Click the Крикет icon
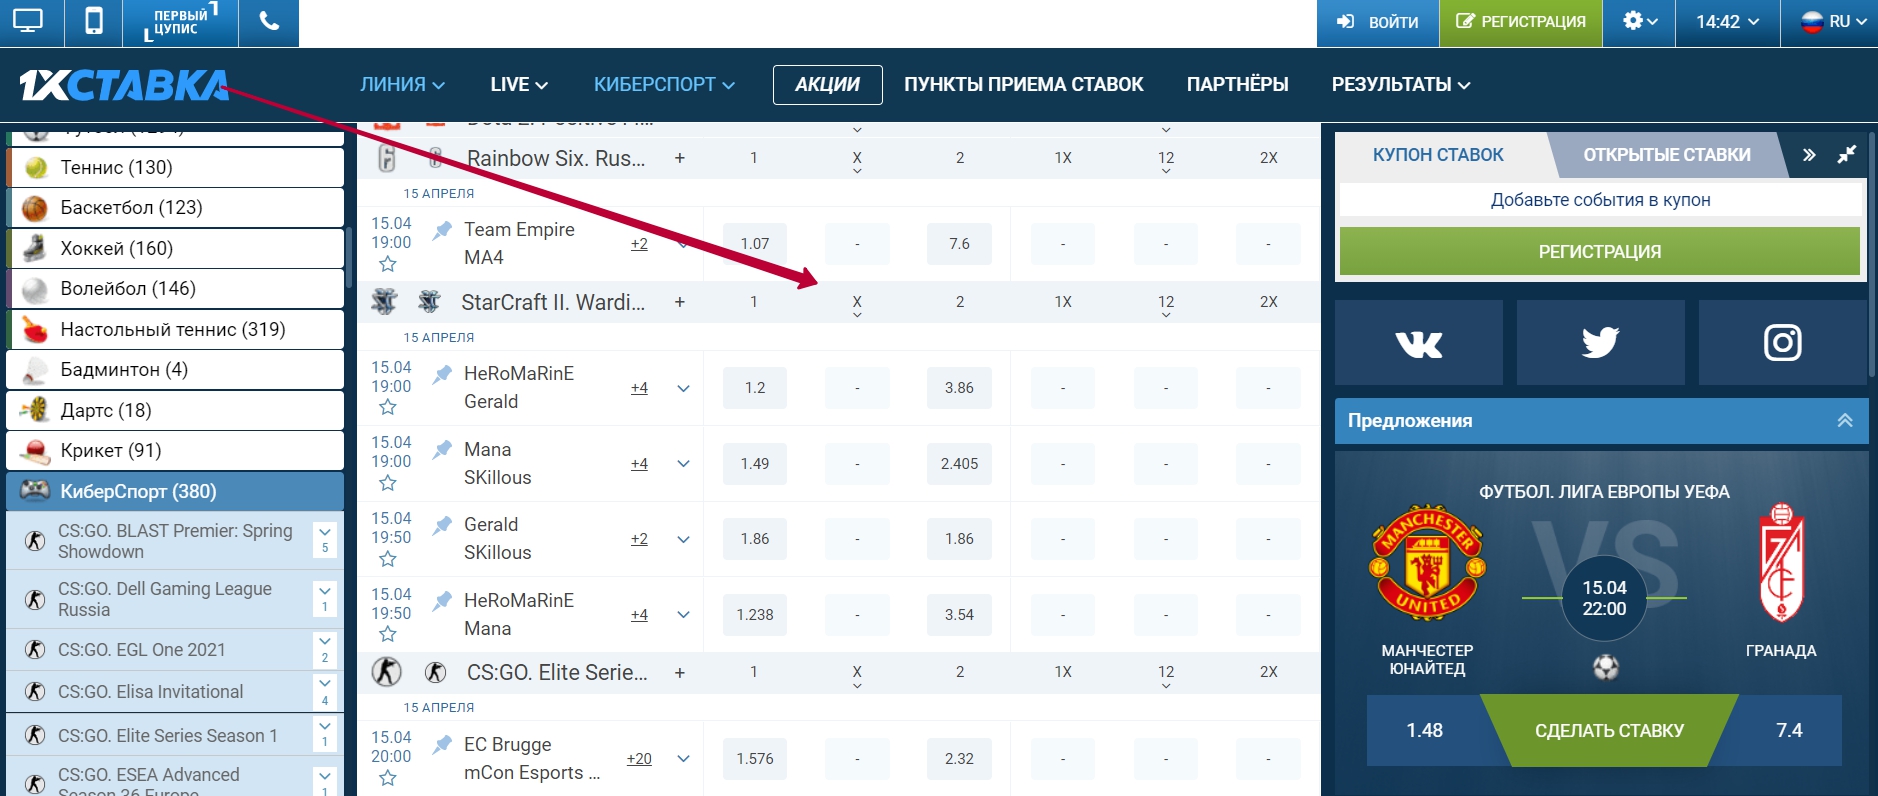The width and height of the screenshot is (1878, 796). pos(35,451)
